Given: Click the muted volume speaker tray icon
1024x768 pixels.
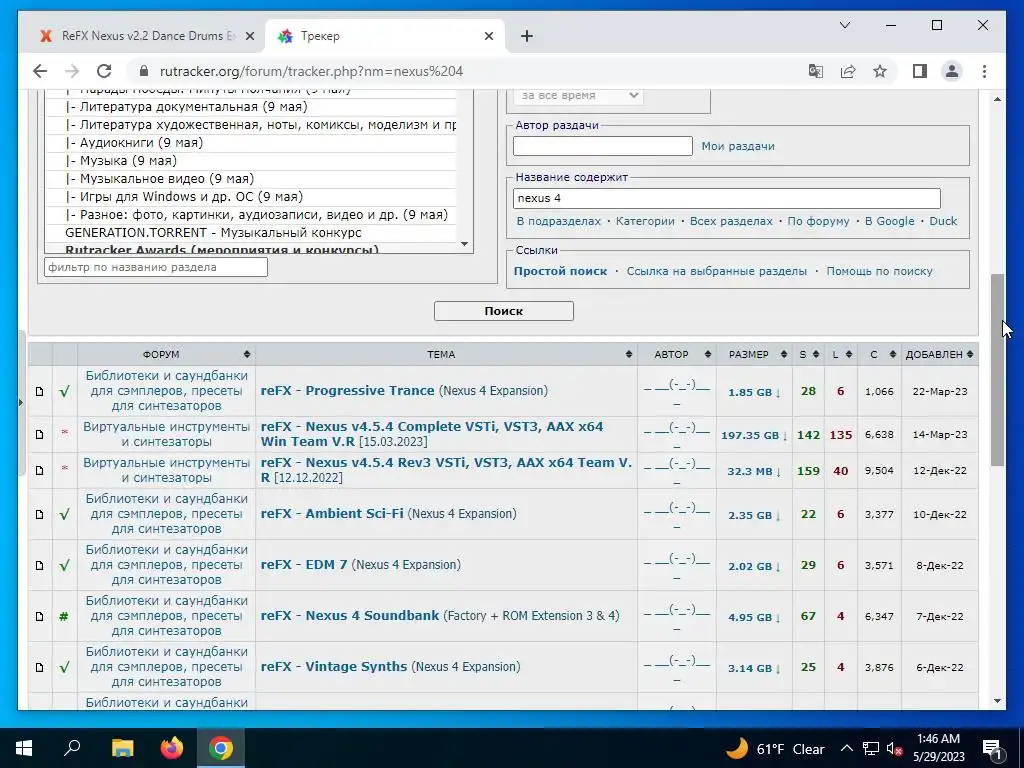Looking at the screenshot, I should (894, 749).
